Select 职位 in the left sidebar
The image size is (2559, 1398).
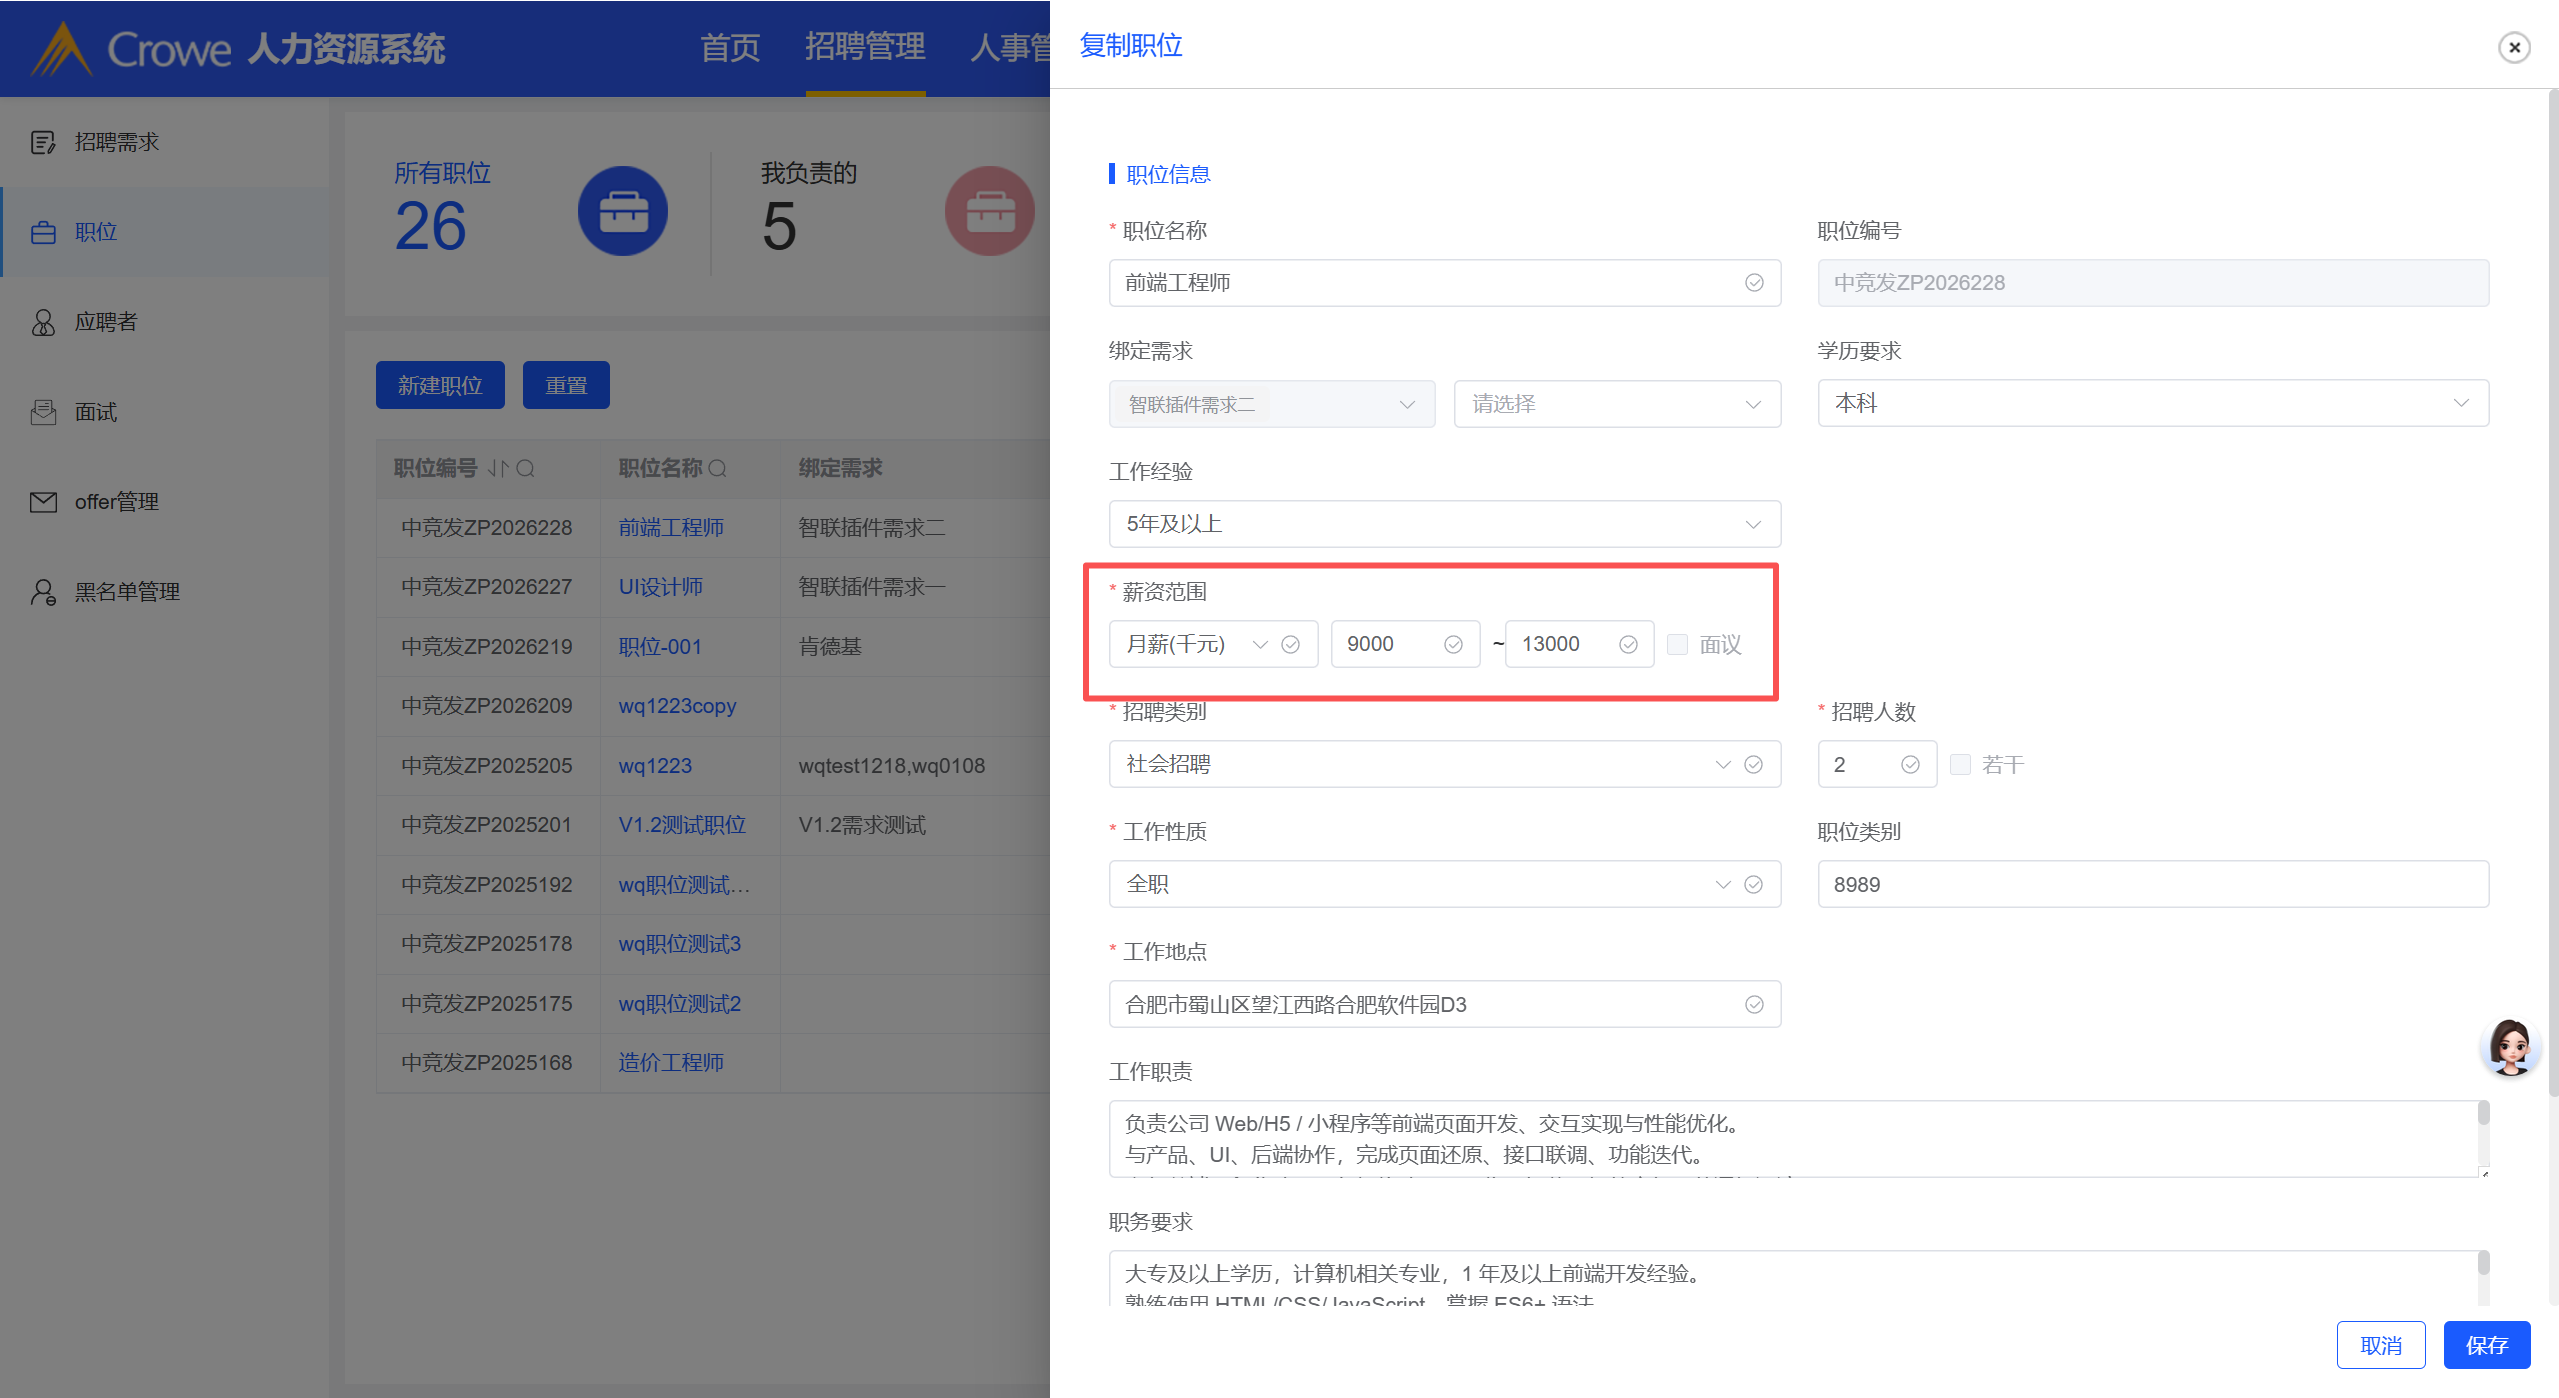[x=96, y=232]
